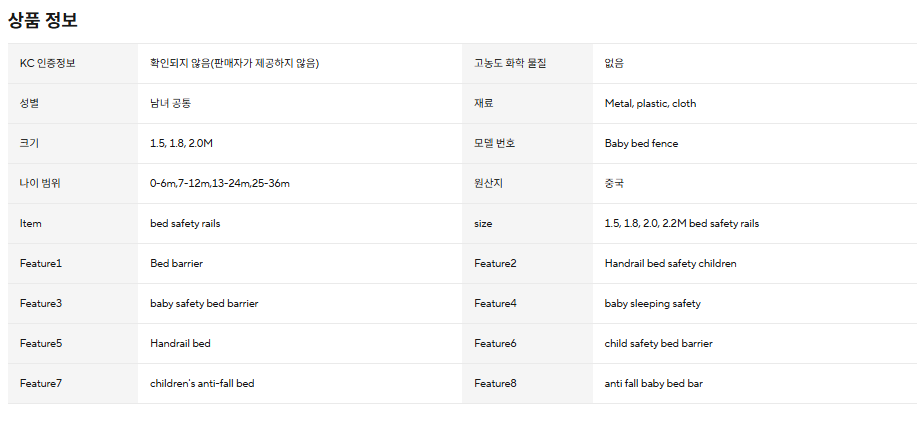Click the bed safety rails Item value
This screenshot has width=921, height=427.
pyautogui.click(x=185, y=224)
